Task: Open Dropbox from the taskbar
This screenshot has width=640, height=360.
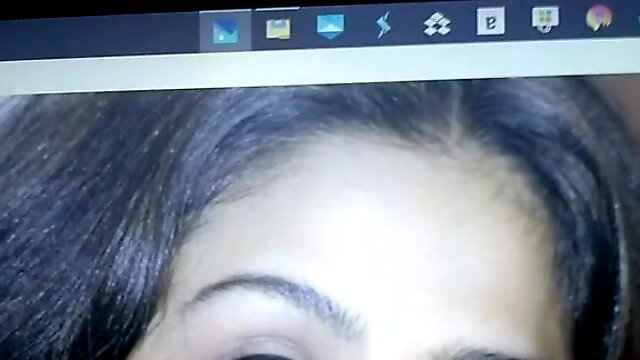Action: coord(436,24)
